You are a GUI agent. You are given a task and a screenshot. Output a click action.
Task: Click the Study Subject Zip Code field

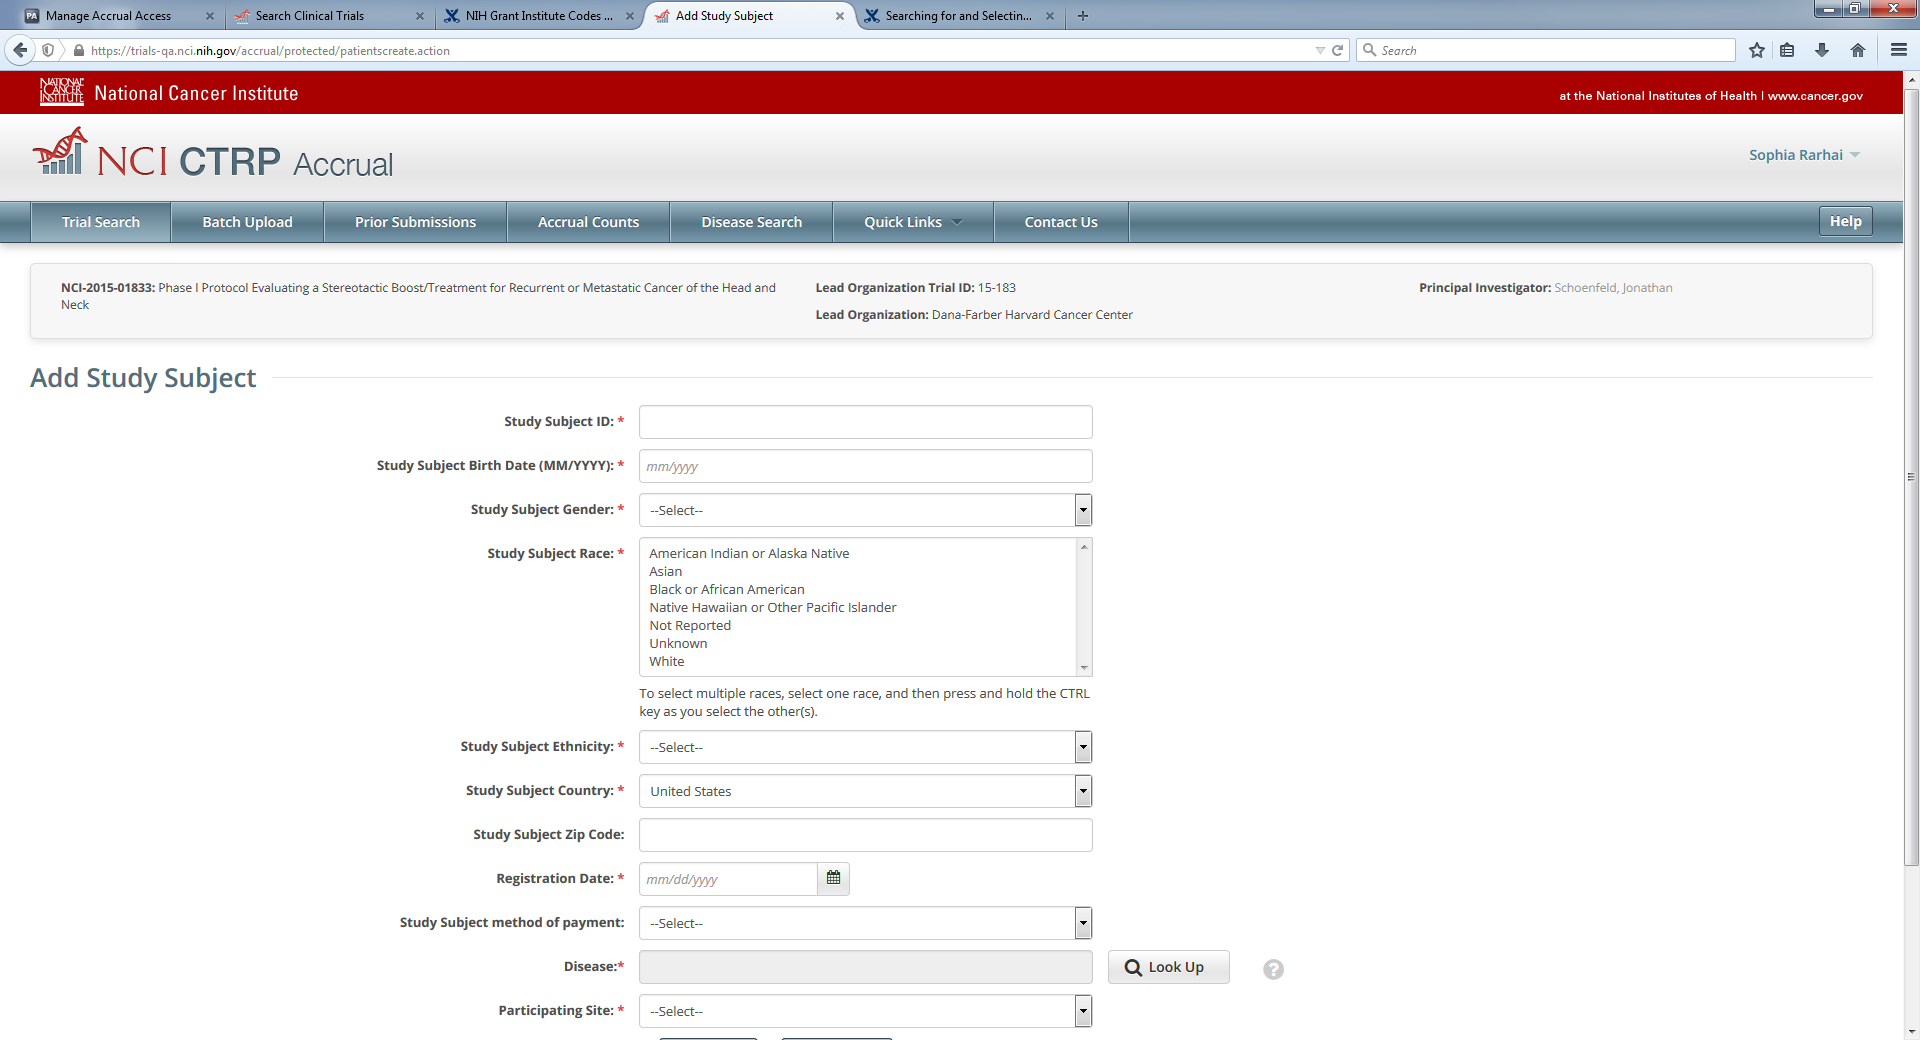tap(865, 835)
